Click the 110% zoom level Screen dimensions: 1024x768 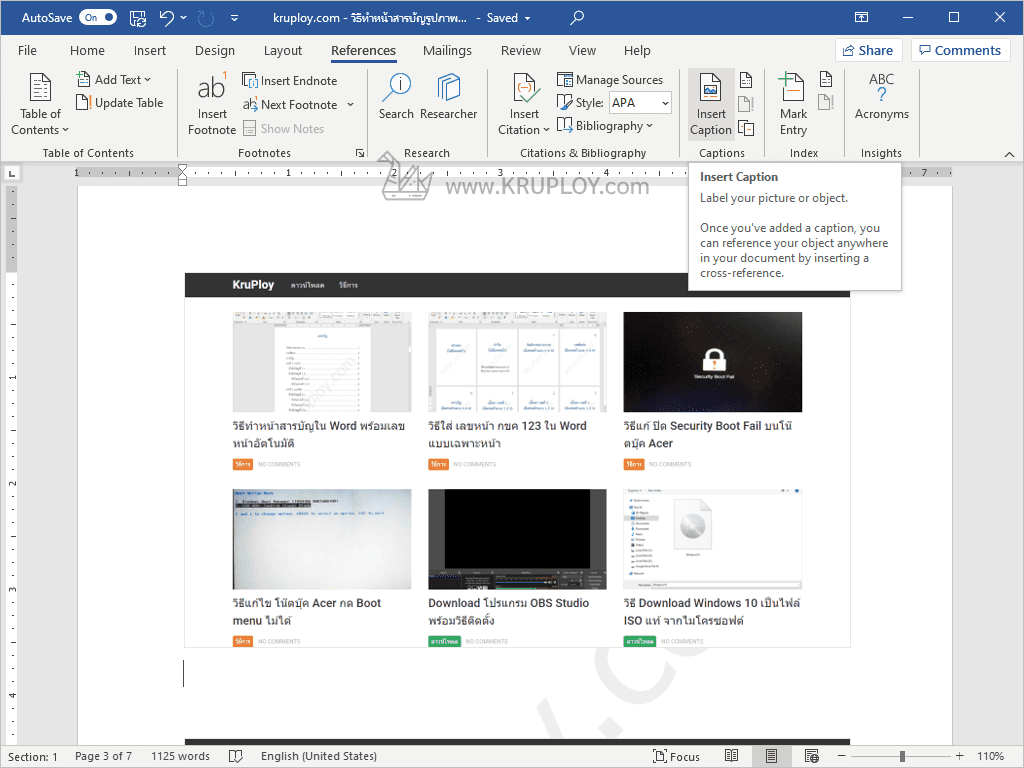pos(990,756)
